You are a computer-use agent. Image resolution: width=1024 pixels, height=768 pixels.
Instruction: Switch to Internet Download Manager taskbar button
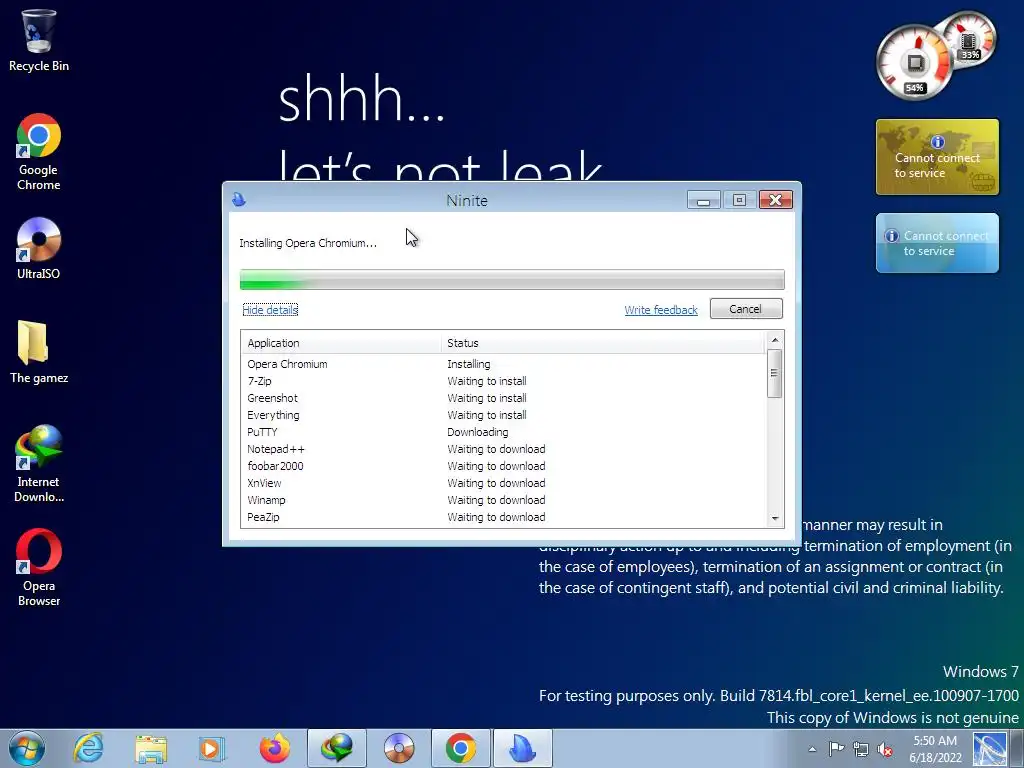pos(336,748)
